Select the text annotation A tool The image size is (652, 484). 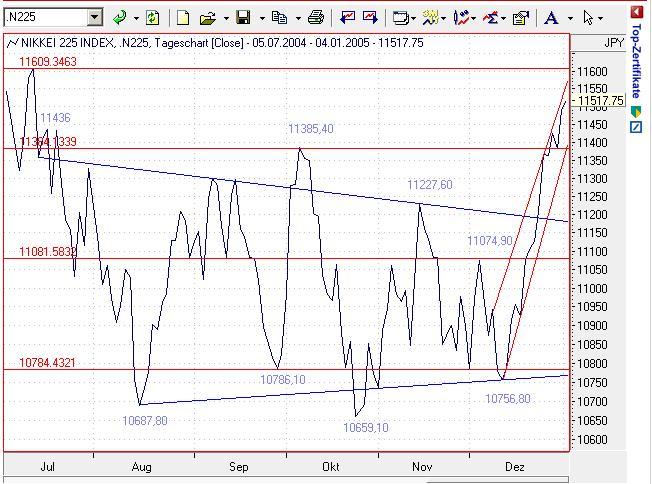[551, 18]
